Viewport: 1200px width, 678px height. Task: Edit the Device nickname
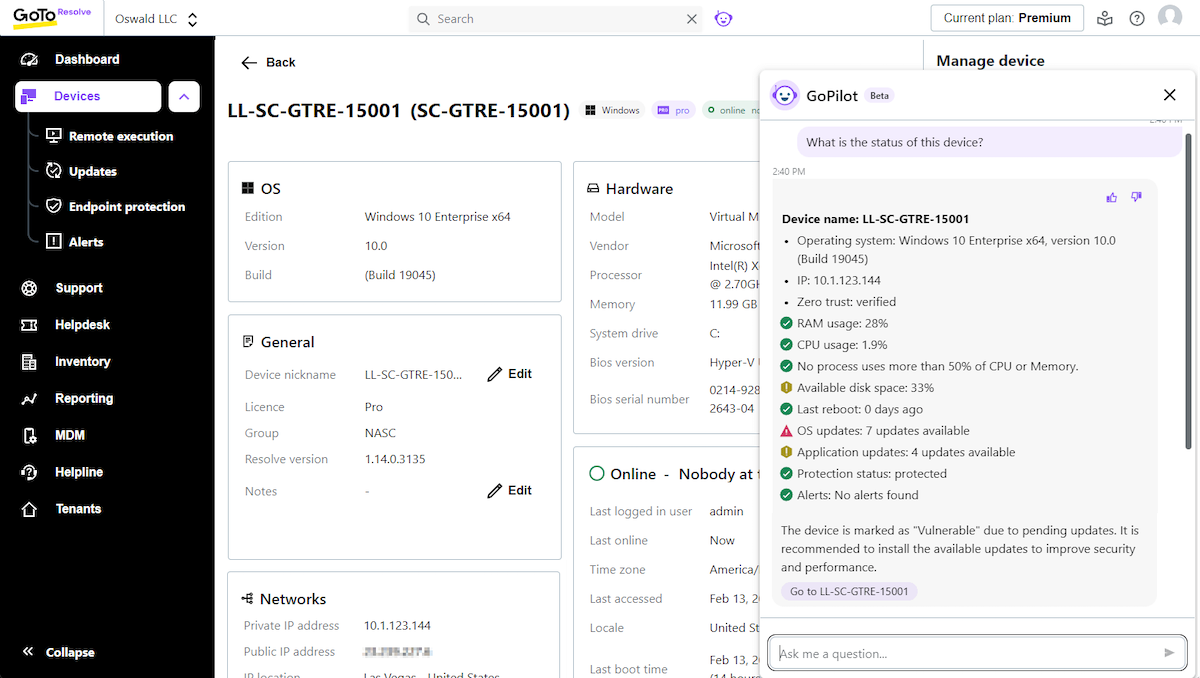(510, 374)
